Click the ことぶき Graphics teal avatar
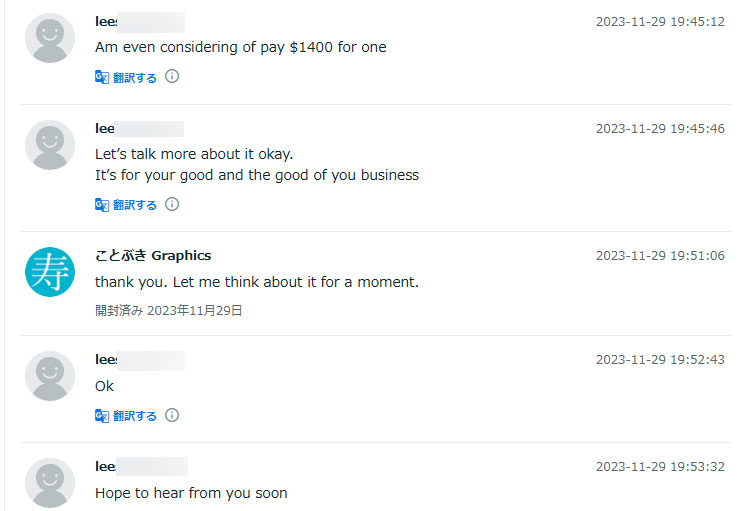 click(50, 271)
